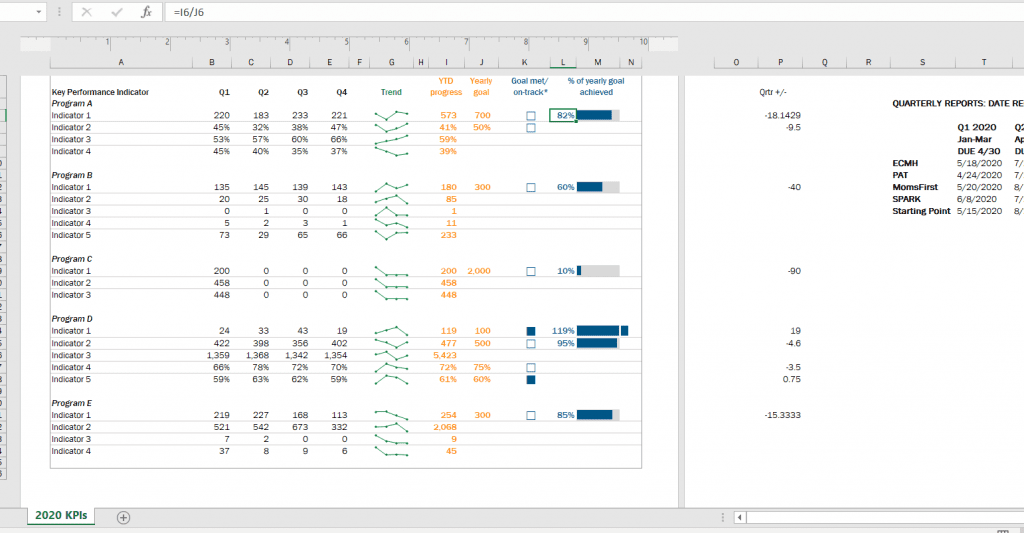Click the Q4 column heading
The image size is (1024, 533).
point(342,92)
